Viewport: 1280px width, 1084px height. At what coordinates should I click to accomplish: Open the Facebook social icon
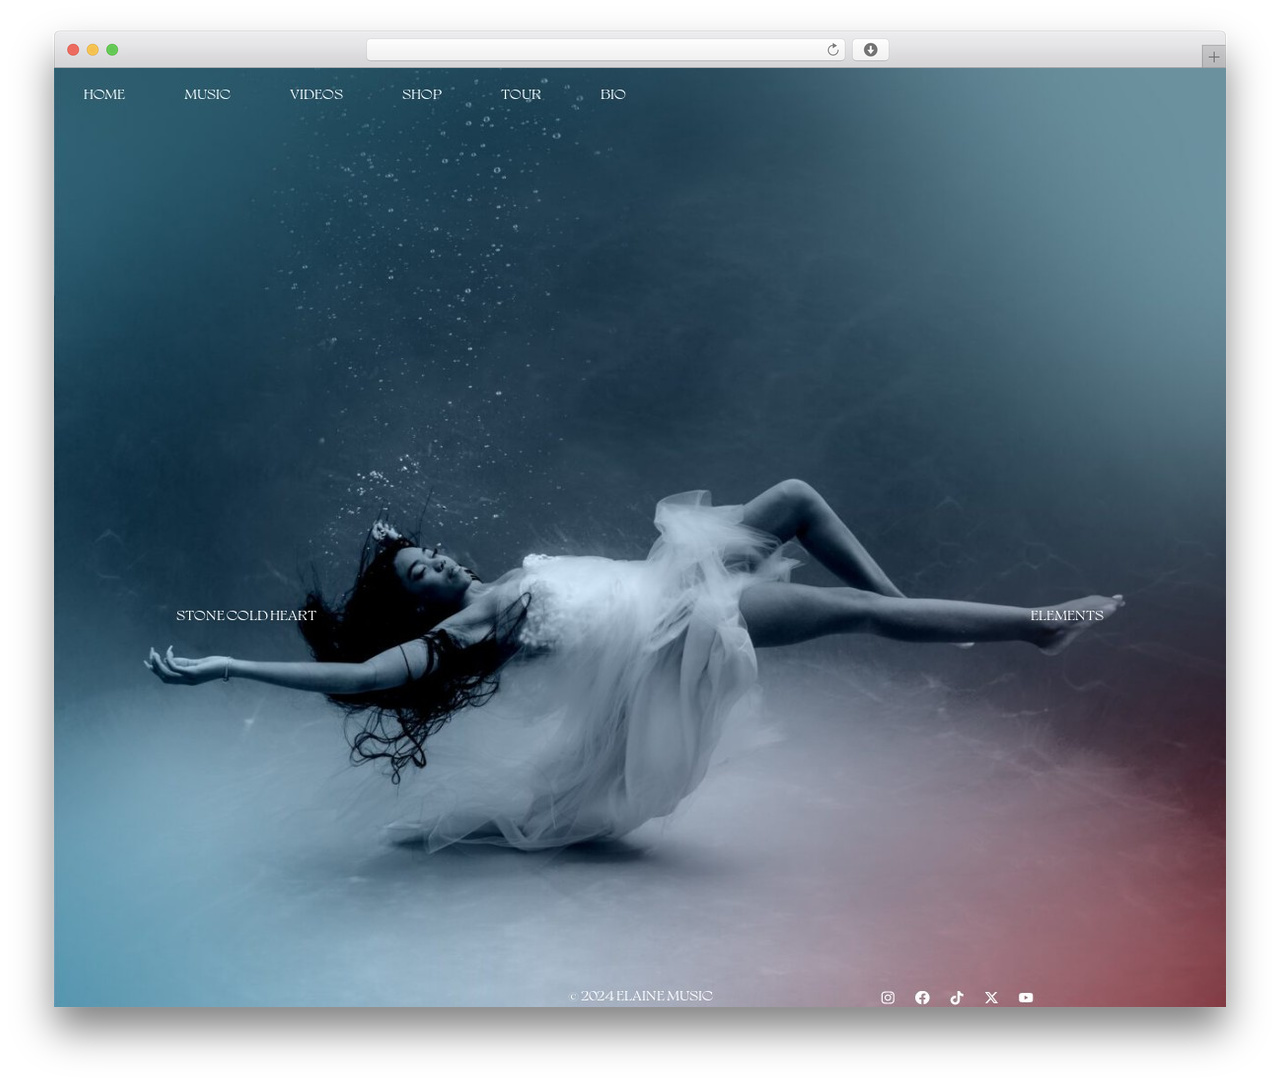pos(922,997)
